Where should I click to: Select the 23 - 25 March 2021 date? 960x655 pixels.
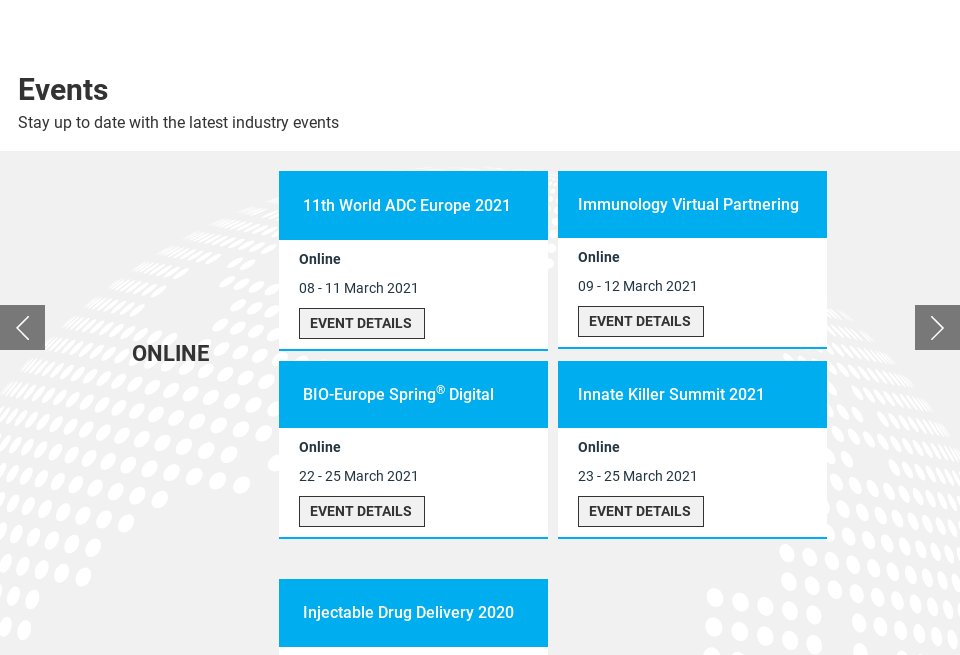[637, 476]
